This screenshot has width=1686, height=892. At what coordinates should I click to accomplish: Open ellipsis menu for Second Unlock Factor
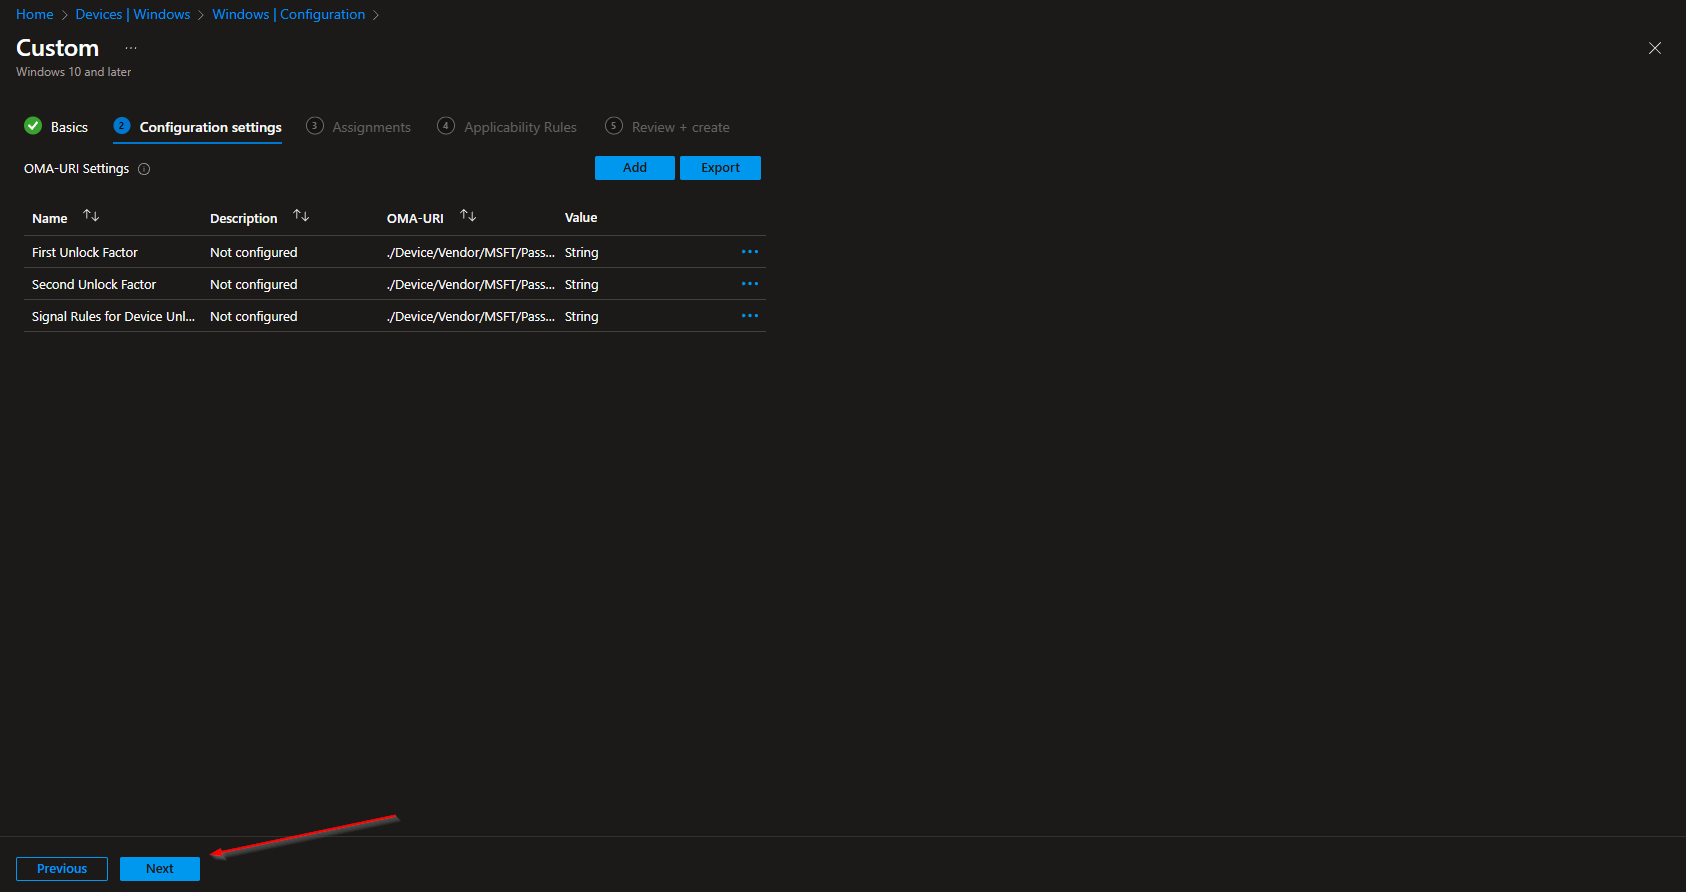pyautogui.click(x=749, y=284)
